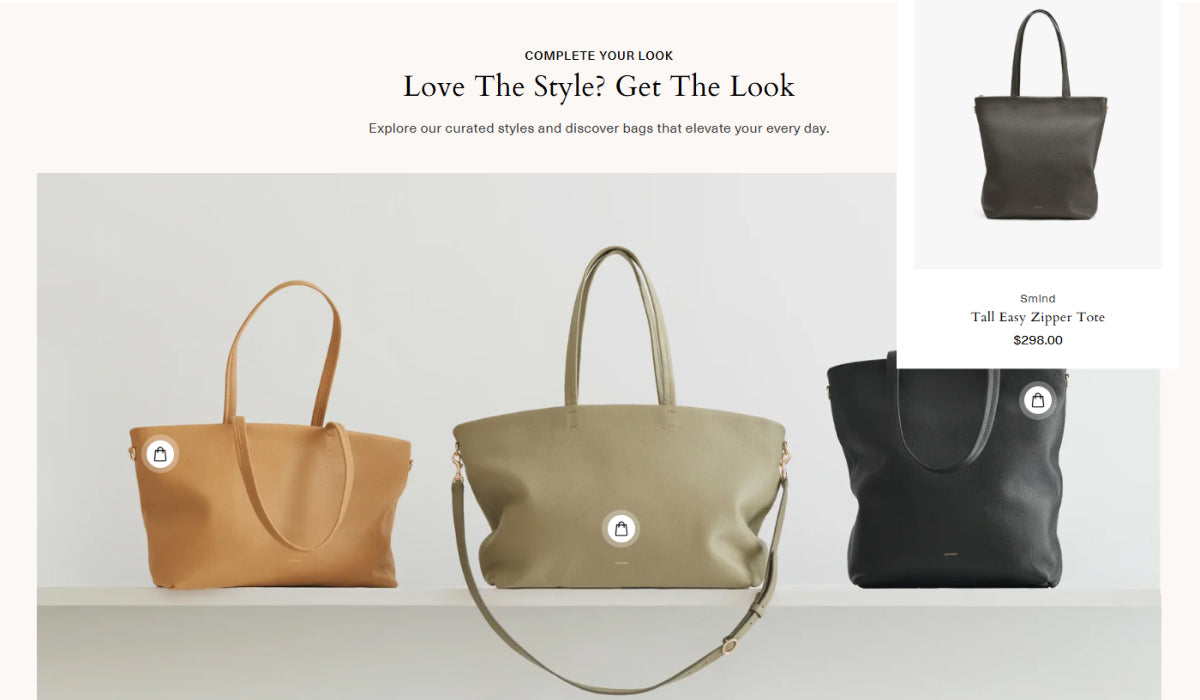The width and height of the screenshot is (1200, 700).
Task: Click the shopping bag hotspot on olive tote
Action: [x=621, y=529]
